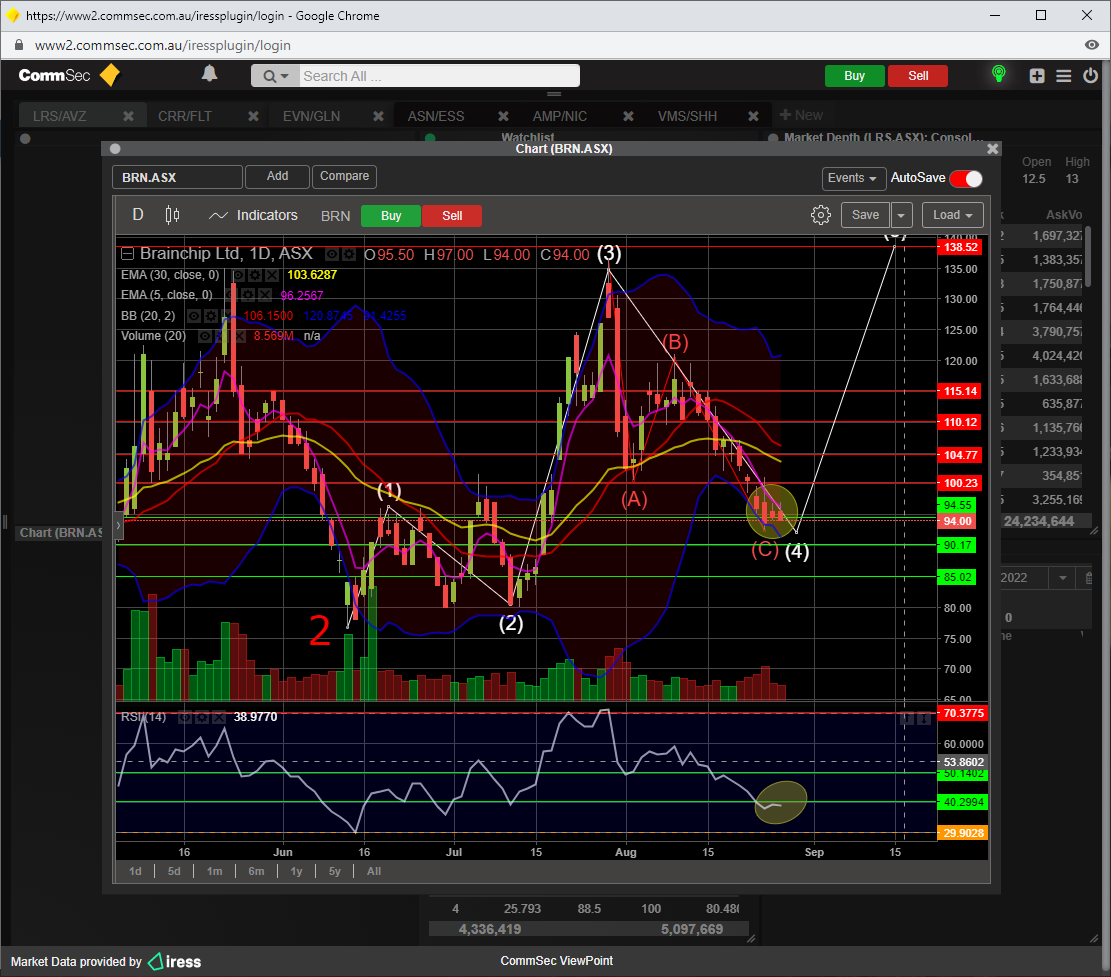
Task: Click the green Buy button in chart toolbar
Action: coord(390,216)
